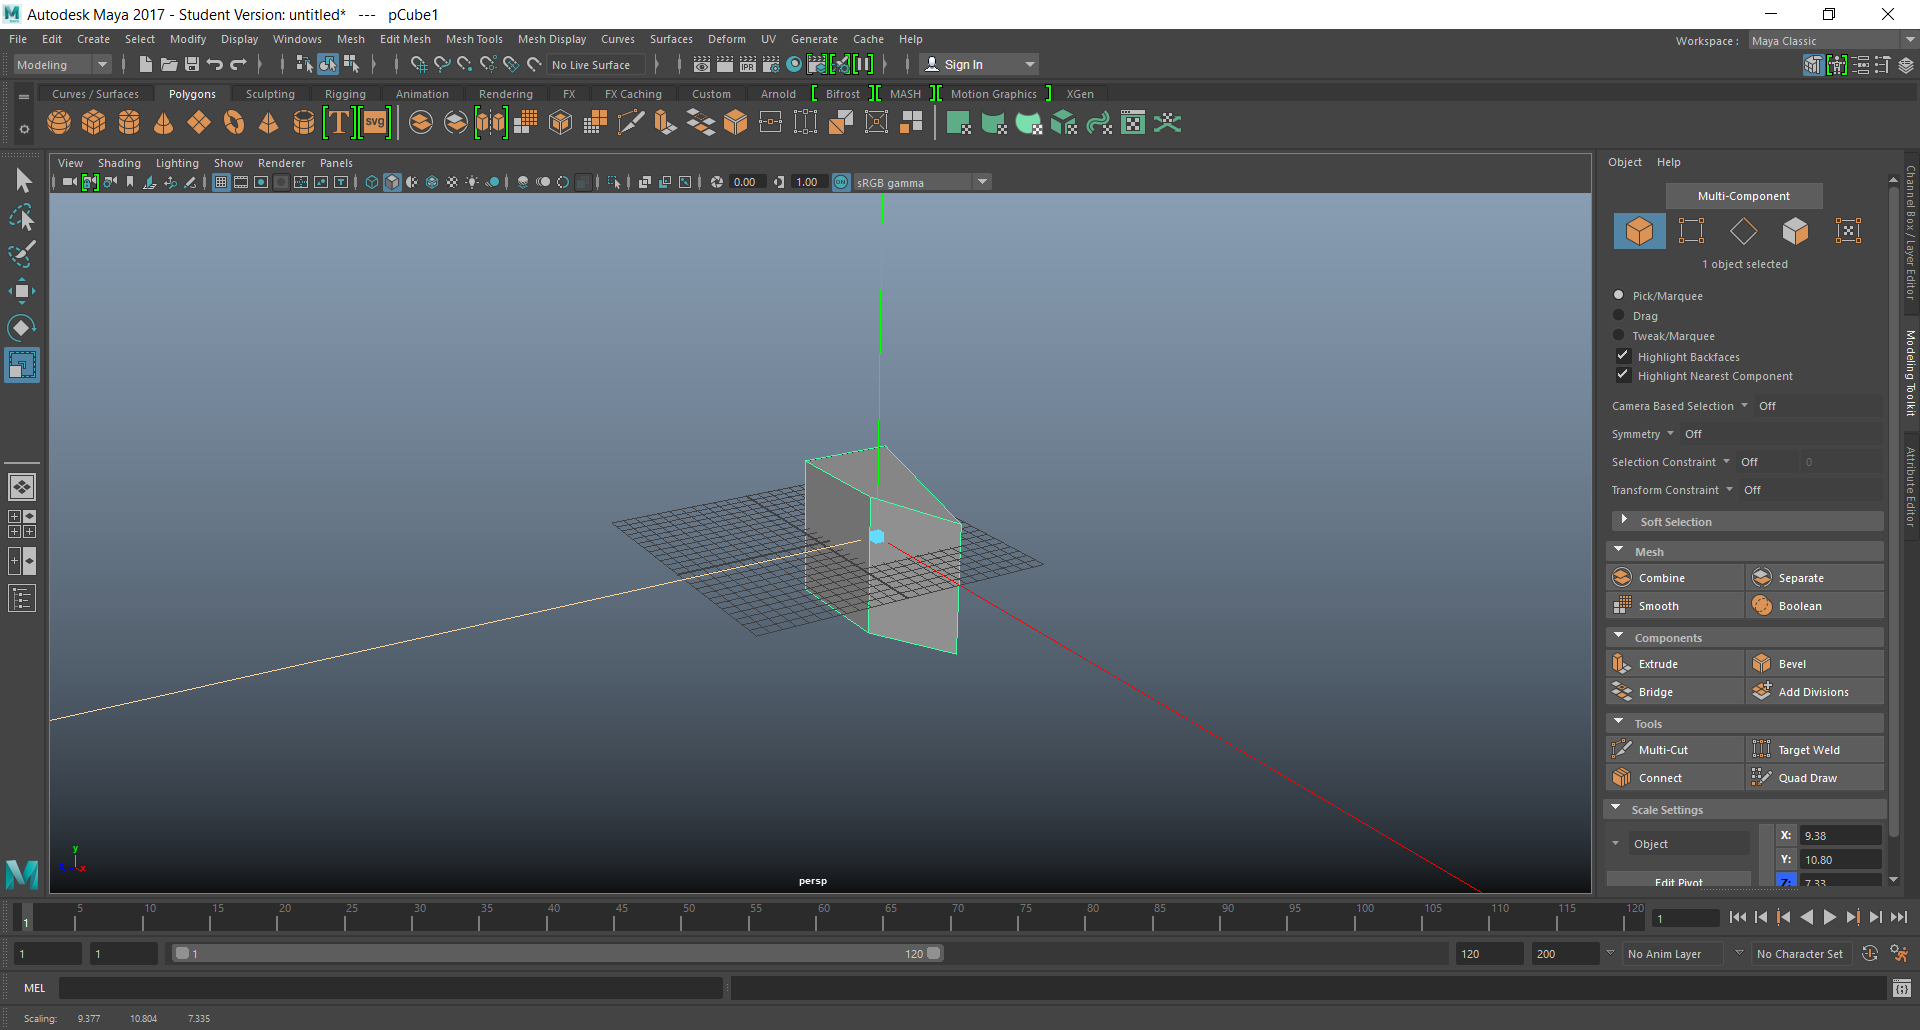Click the MEL command line input

coord(390,988)
